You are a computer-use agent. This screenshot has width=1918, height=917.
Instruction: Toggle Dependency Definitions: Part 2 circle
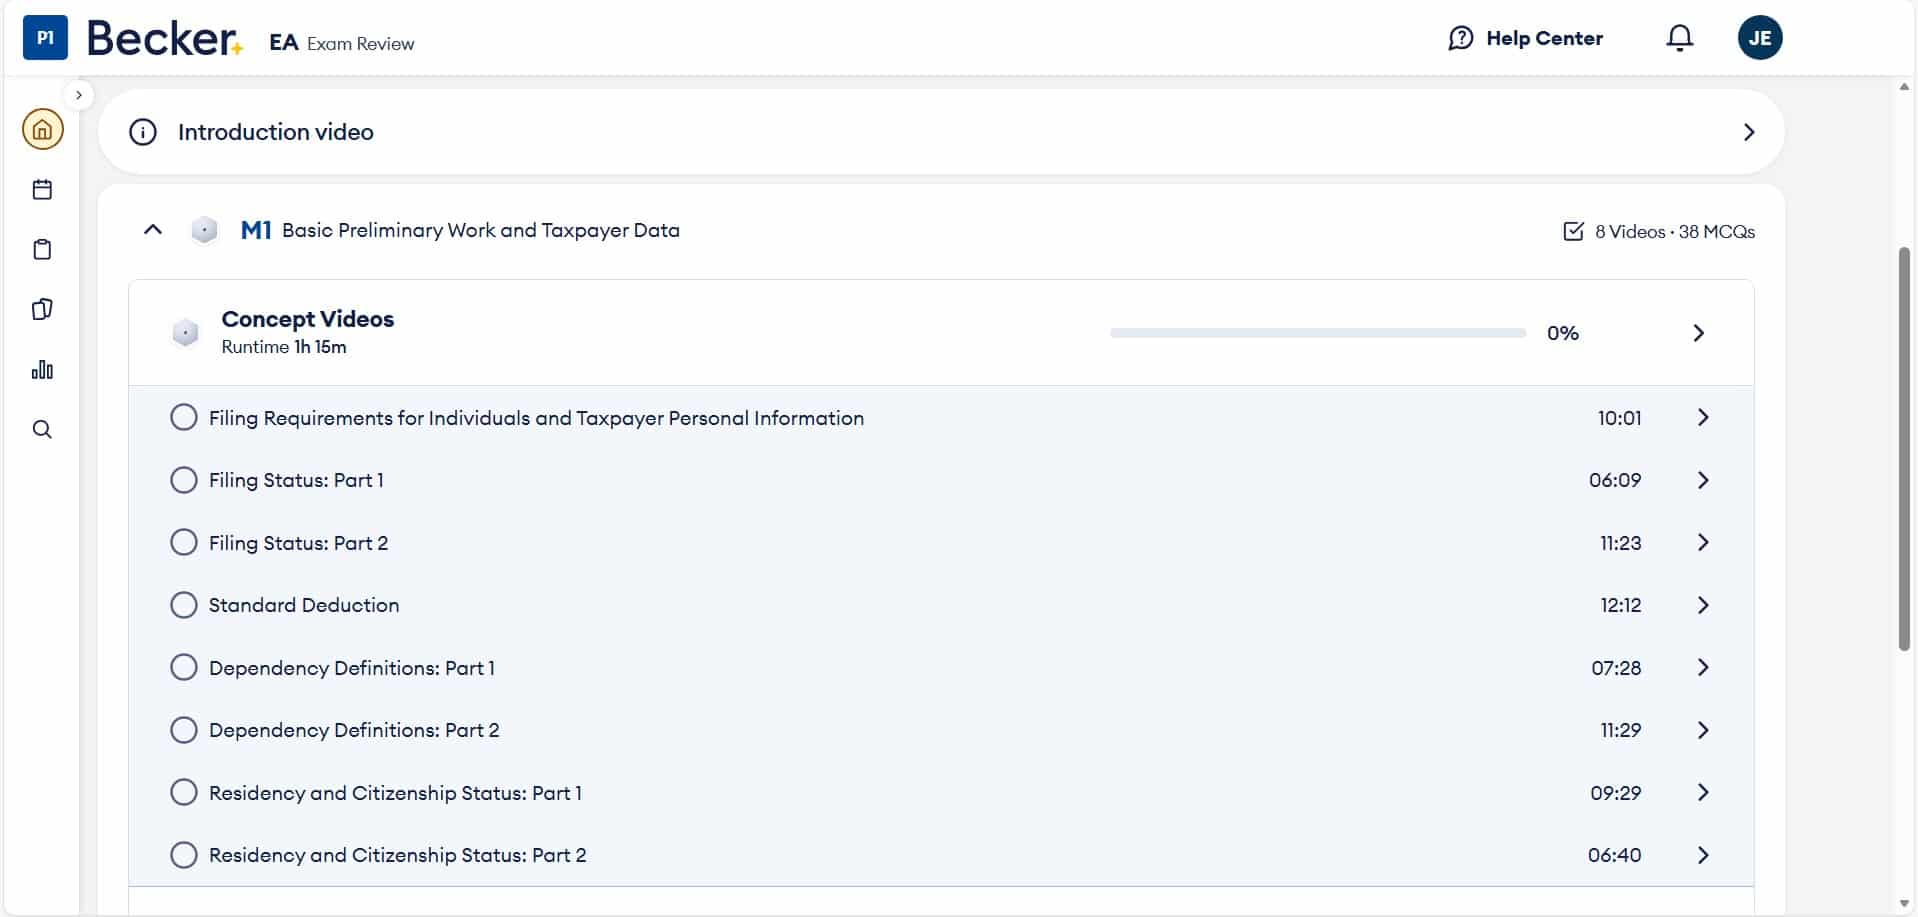coord(184,730)
